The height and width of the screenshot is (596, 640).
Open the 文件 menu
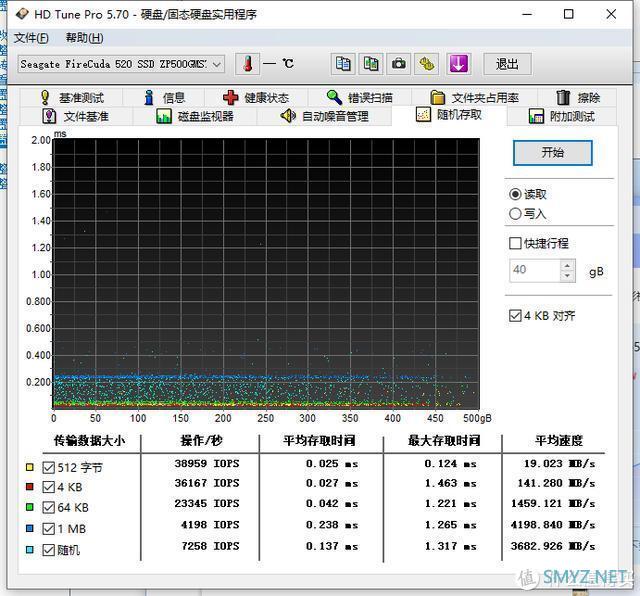pyautogui.click(x=31, y=38)
